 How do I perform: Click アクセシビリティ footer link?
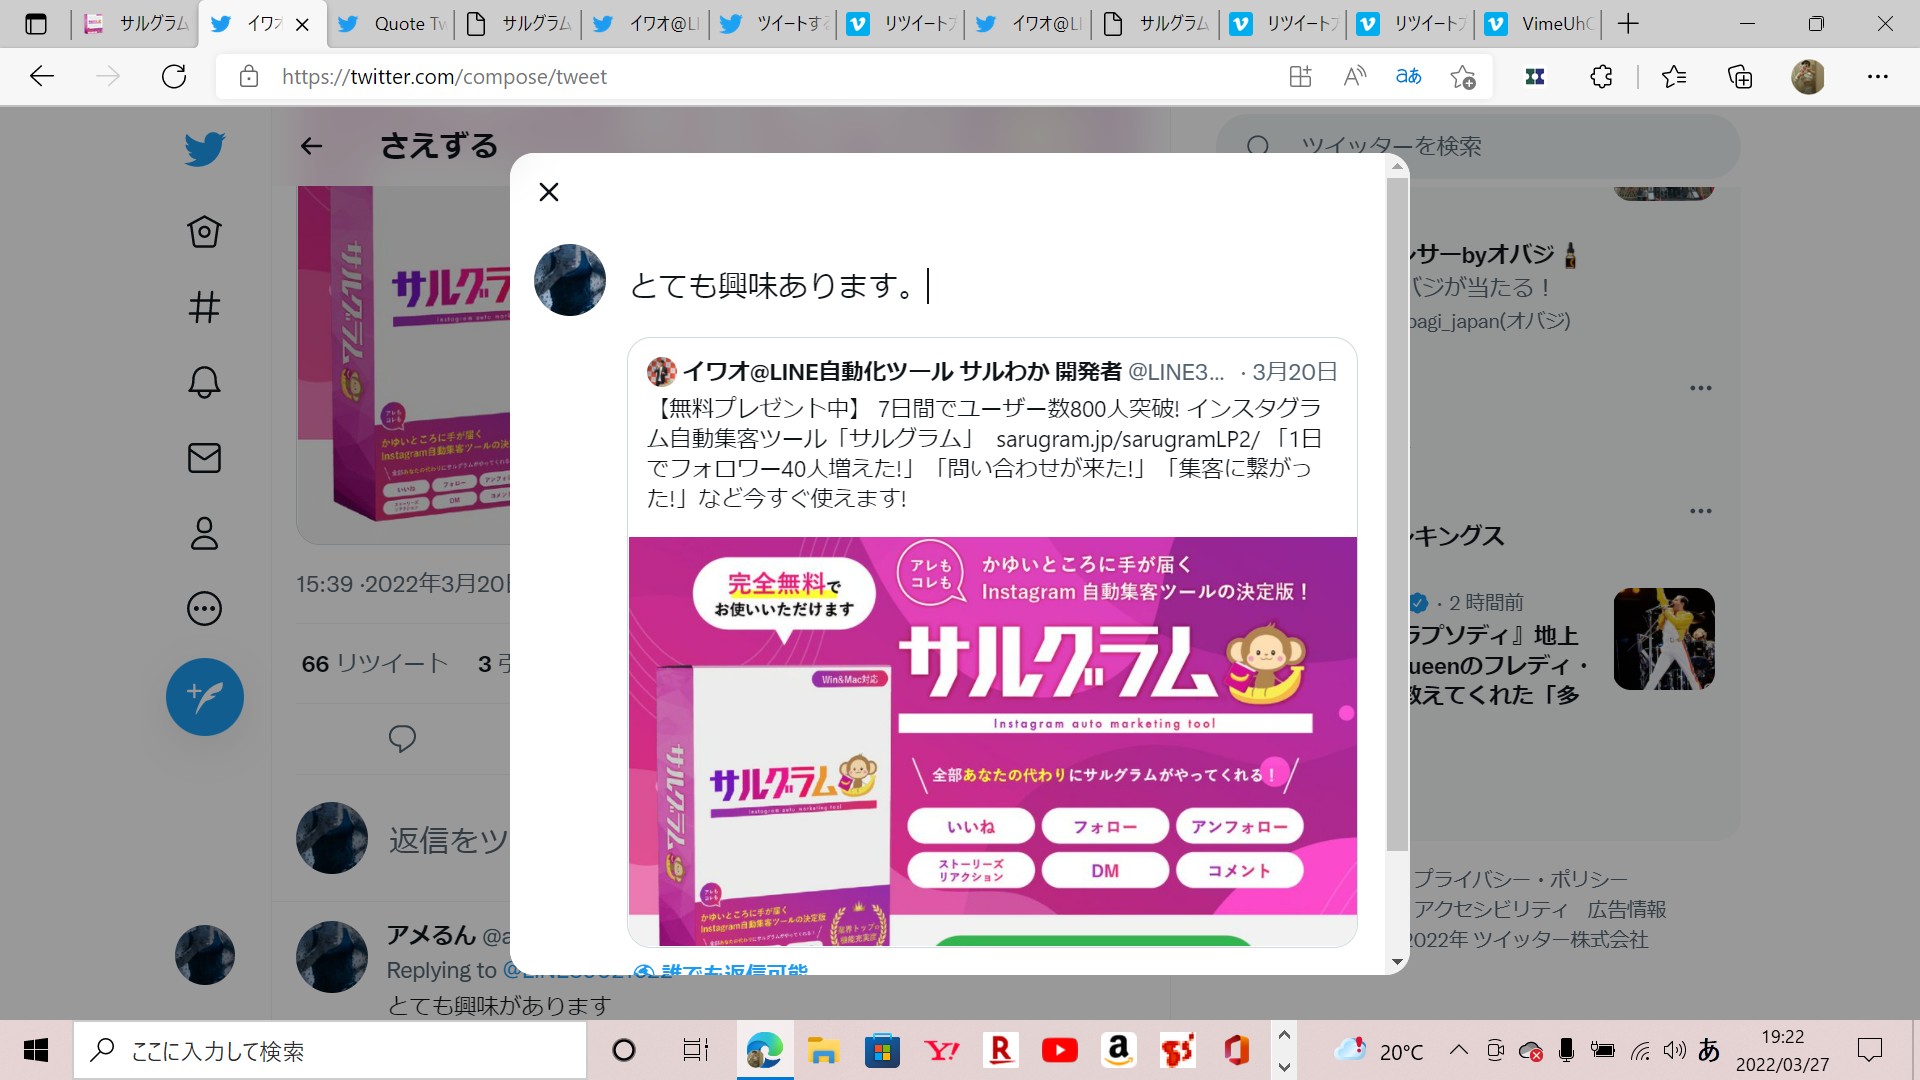[x=1491, y=910]
